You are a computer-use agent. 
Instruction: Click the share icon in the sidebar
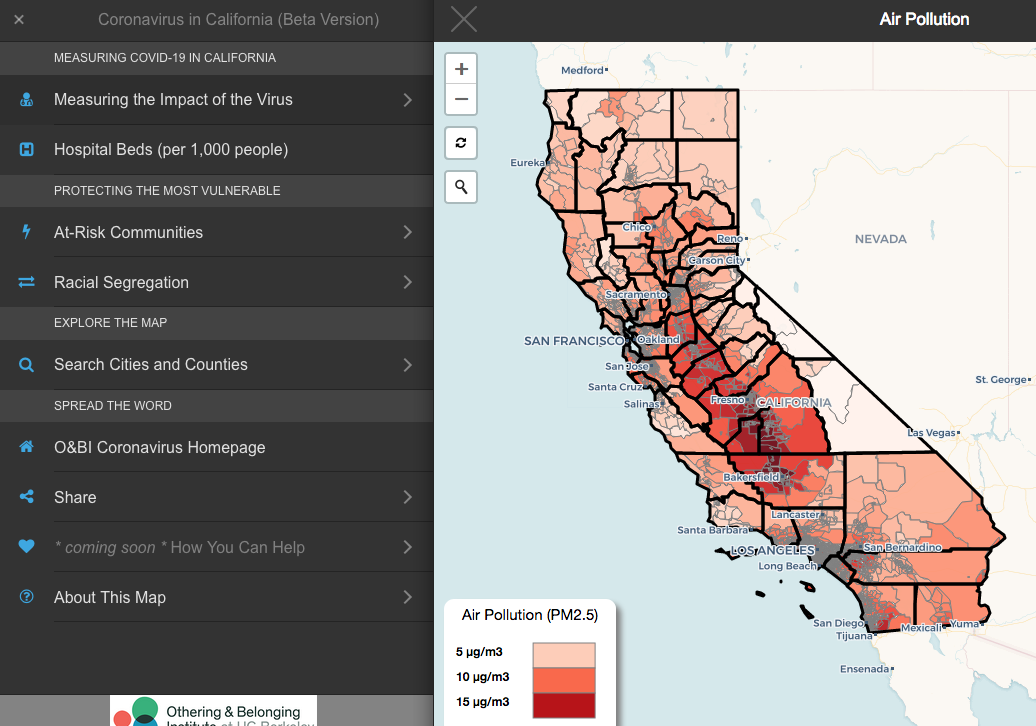(26, 496)
